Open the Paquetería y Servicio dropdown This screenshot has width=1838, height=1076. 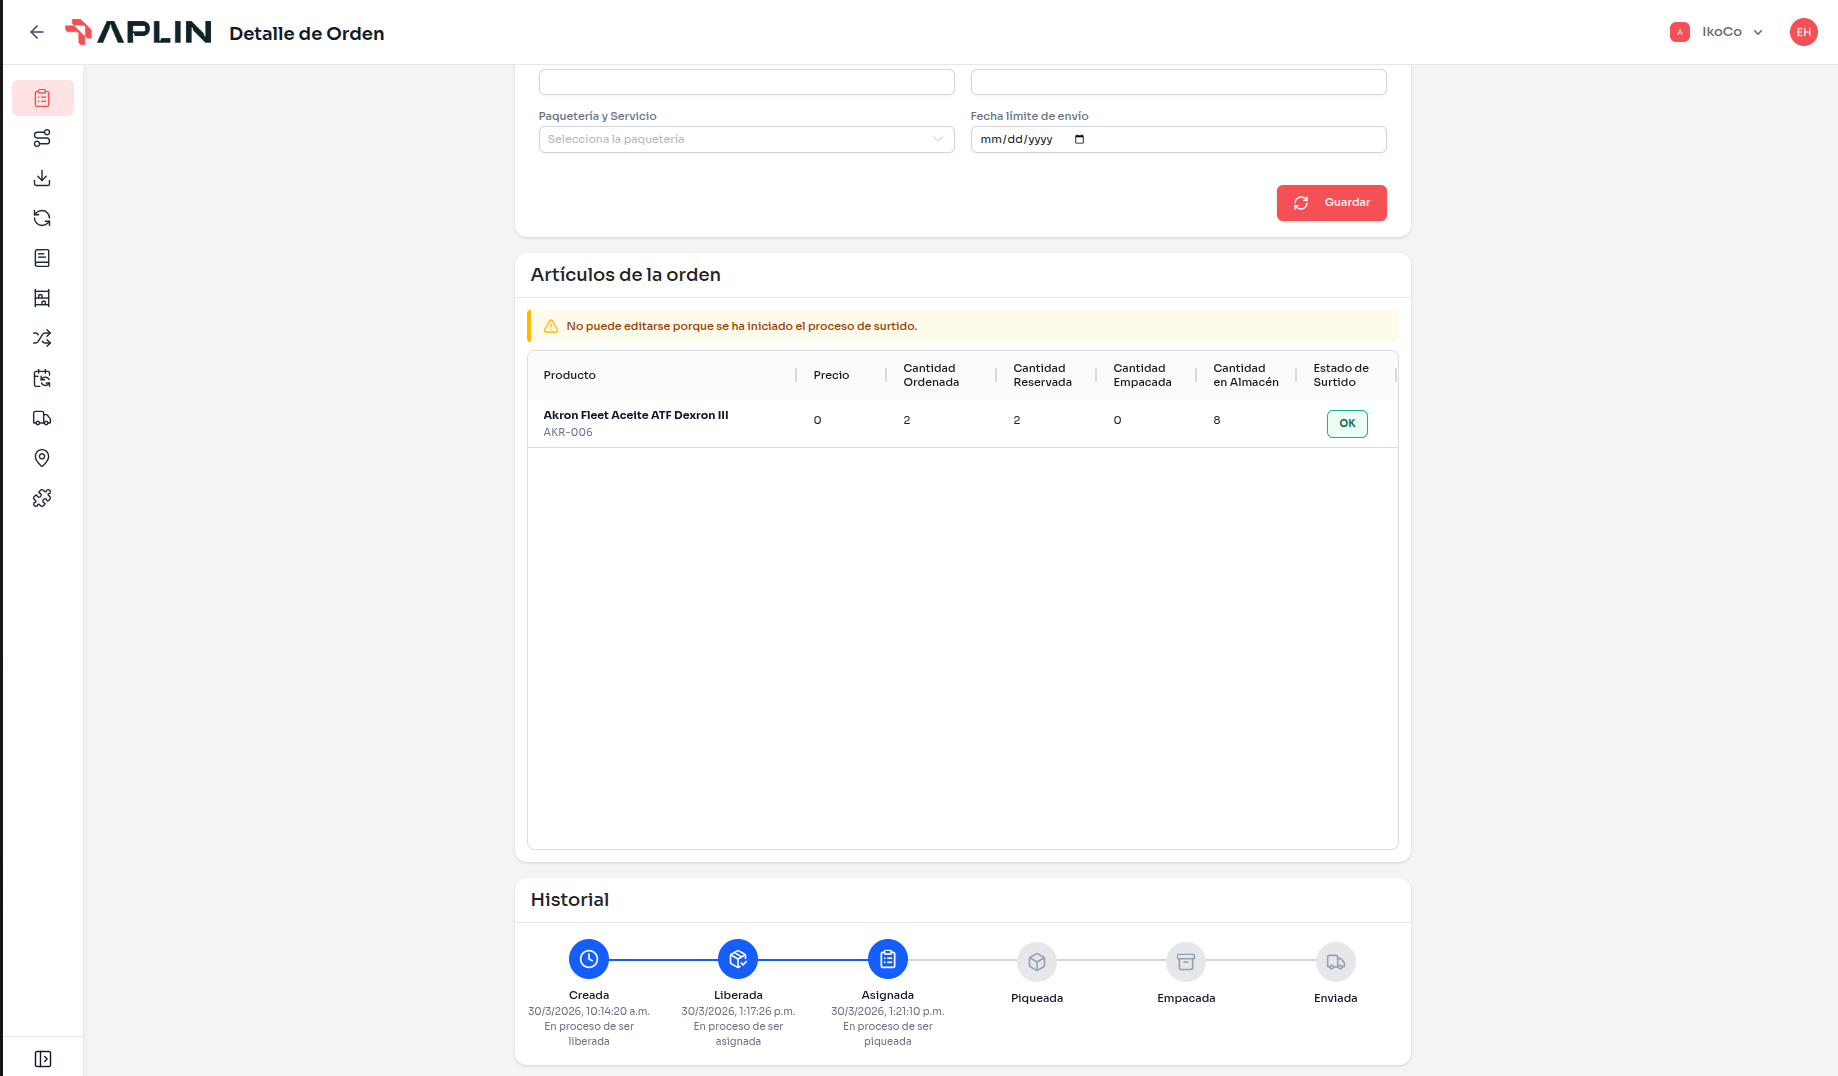click(x=746, y=139)
